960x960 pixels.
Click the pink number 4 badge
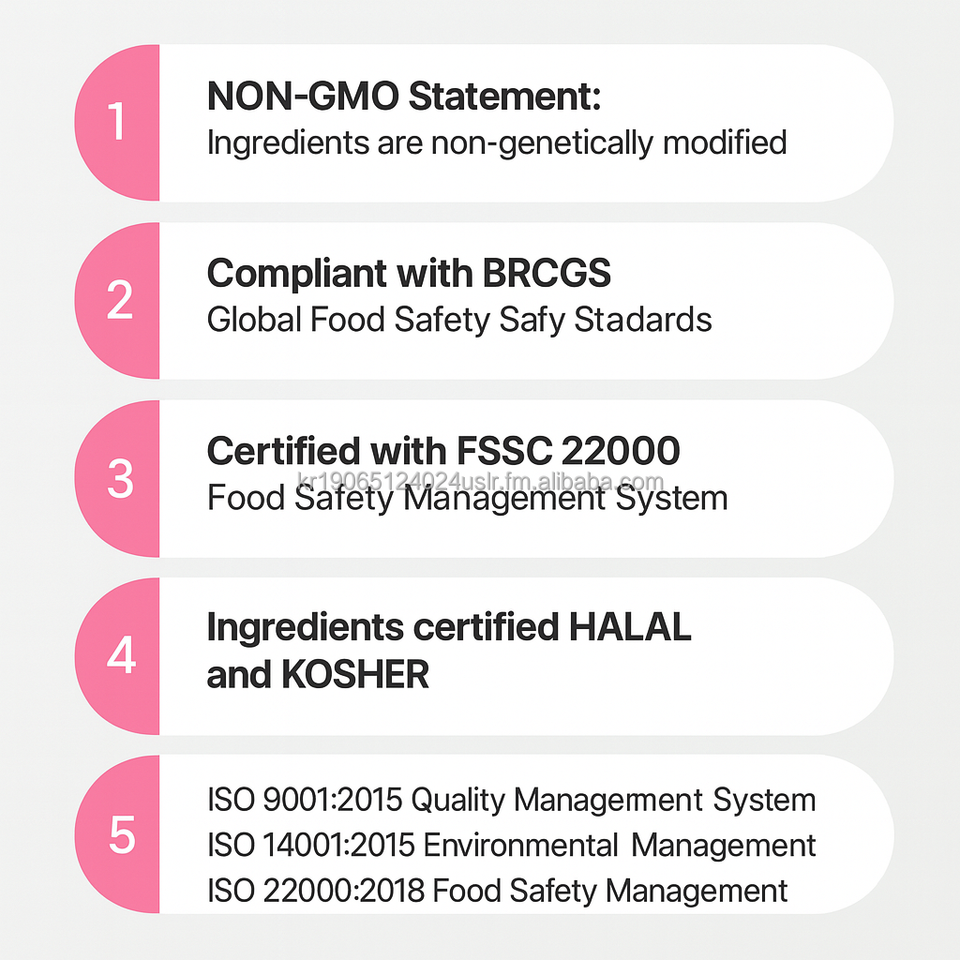(119, 656)
